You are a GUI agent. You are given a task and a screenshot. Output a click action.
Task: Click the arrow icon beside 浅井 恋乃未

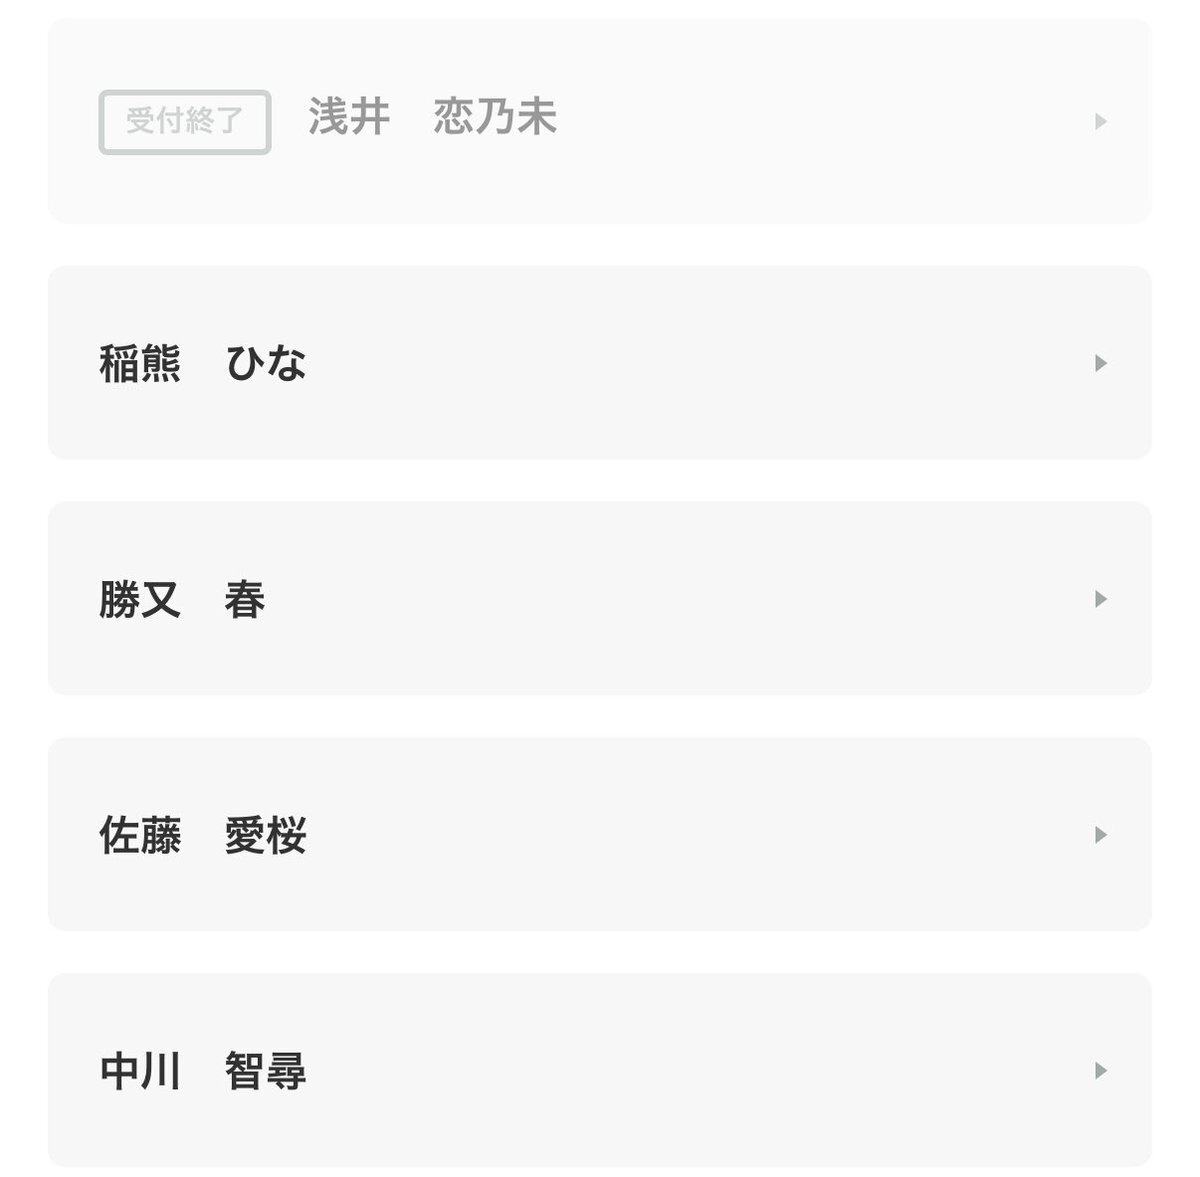point(1100,122)
